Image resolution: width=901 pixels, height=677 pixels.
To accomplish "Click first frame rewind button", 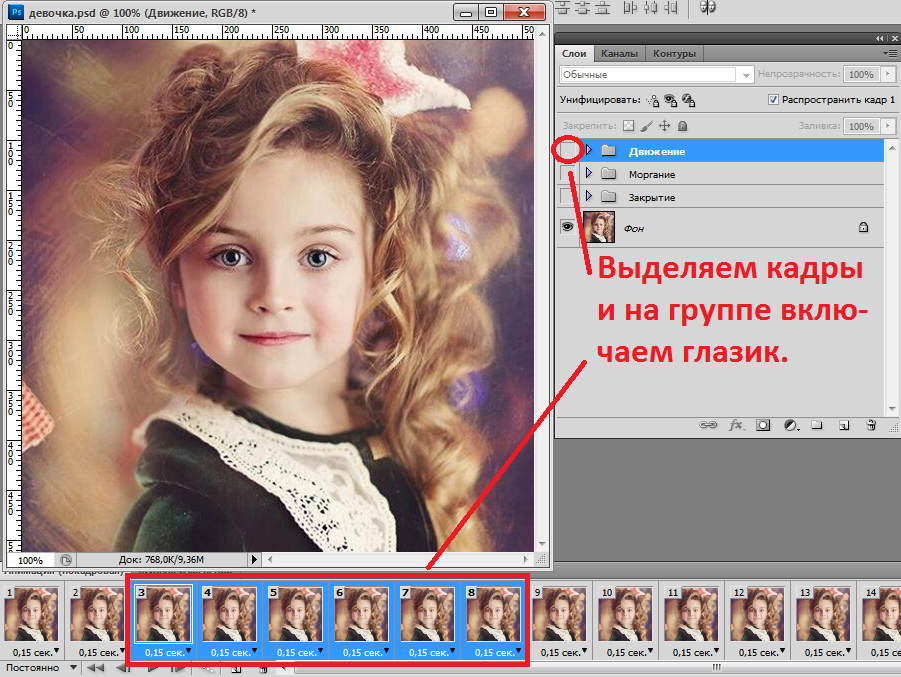I will tap(95, 668).
